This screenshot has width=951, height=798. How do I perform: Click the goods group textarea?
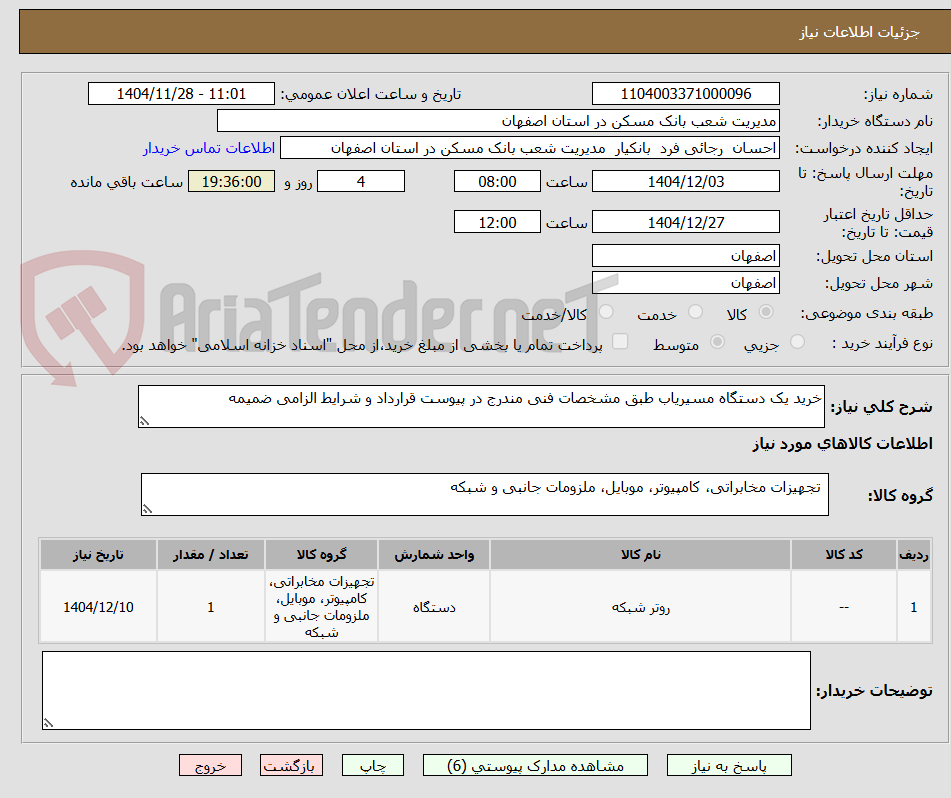(485, 495)
